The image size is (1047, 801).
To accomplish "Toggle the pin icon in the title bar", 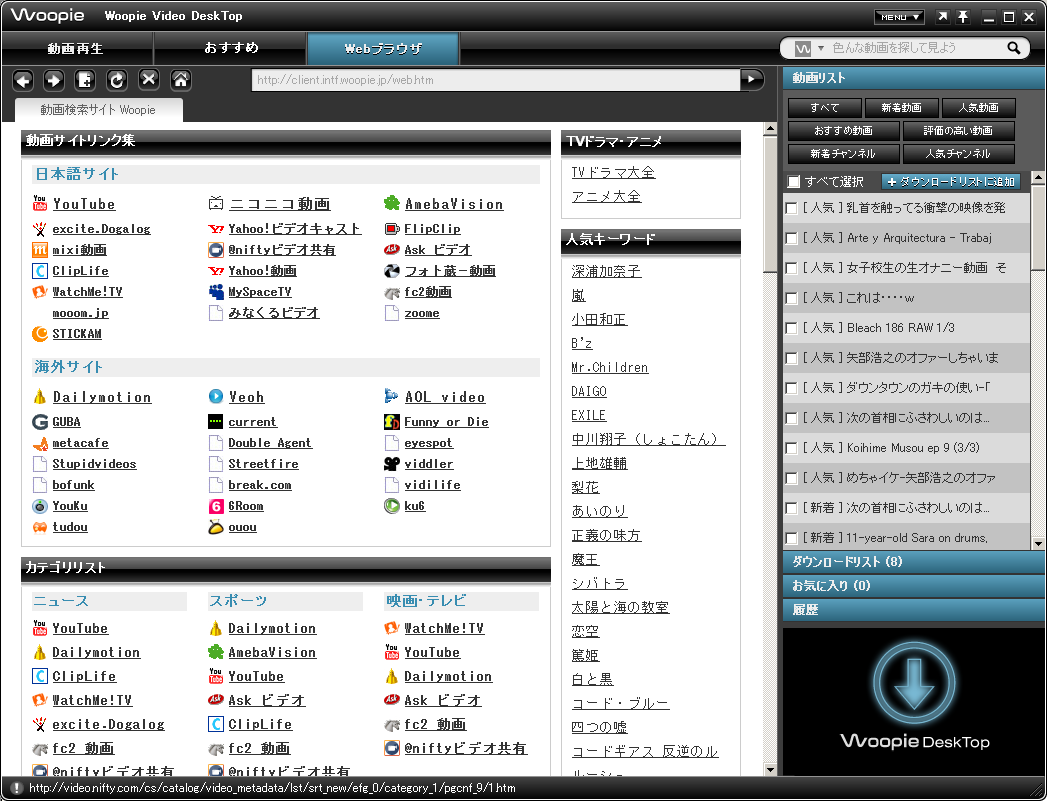I will 963,17.
